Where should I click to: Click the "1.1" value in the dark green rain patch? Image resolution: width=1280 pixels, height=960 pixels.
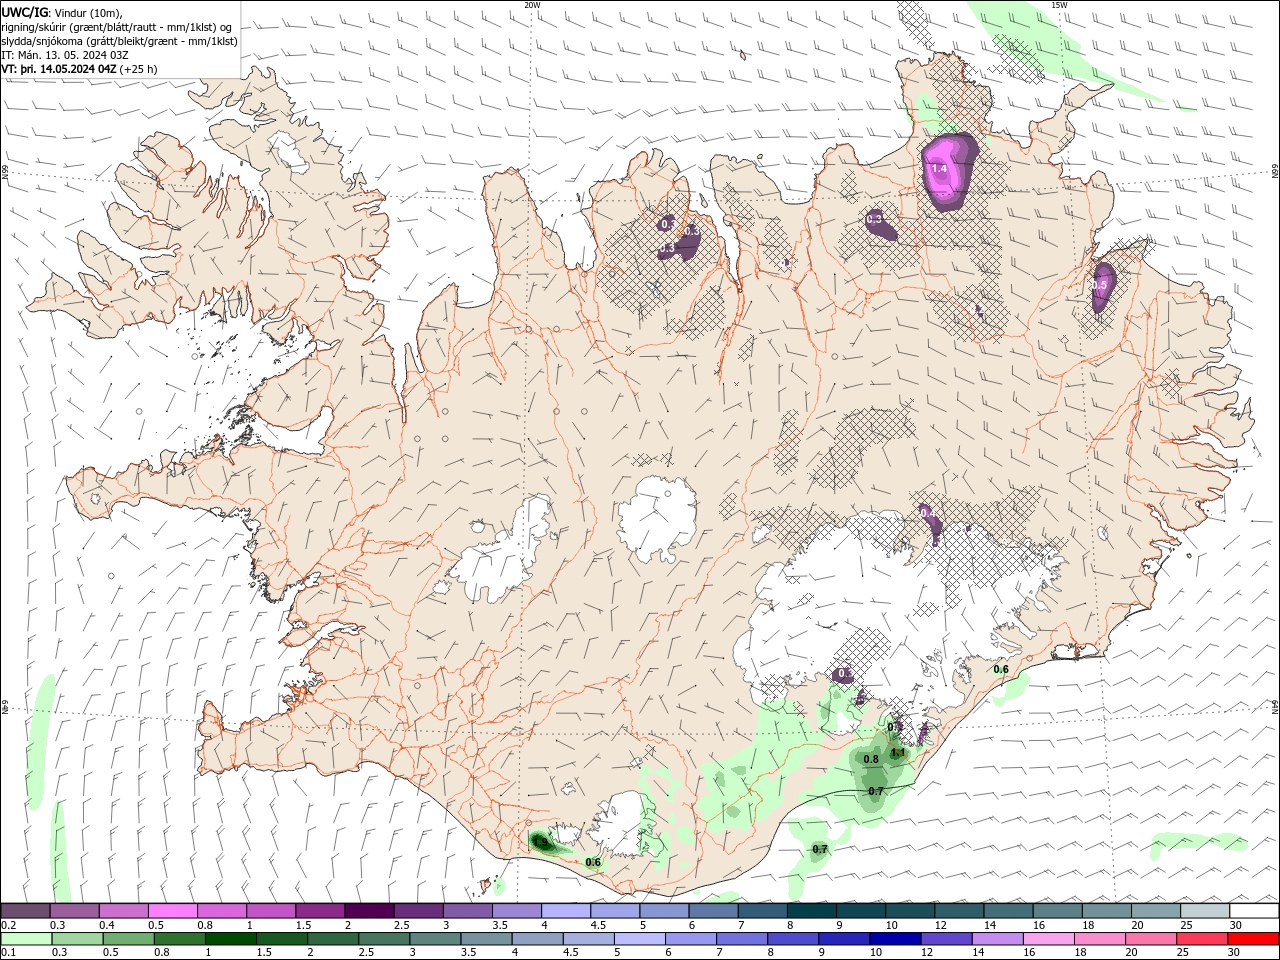[x=898, y=752]
